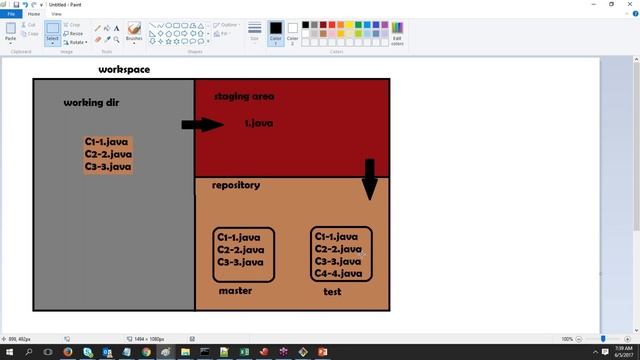Switch to the View ribbon tab
The image size is (640, 360).
(56, 14)
